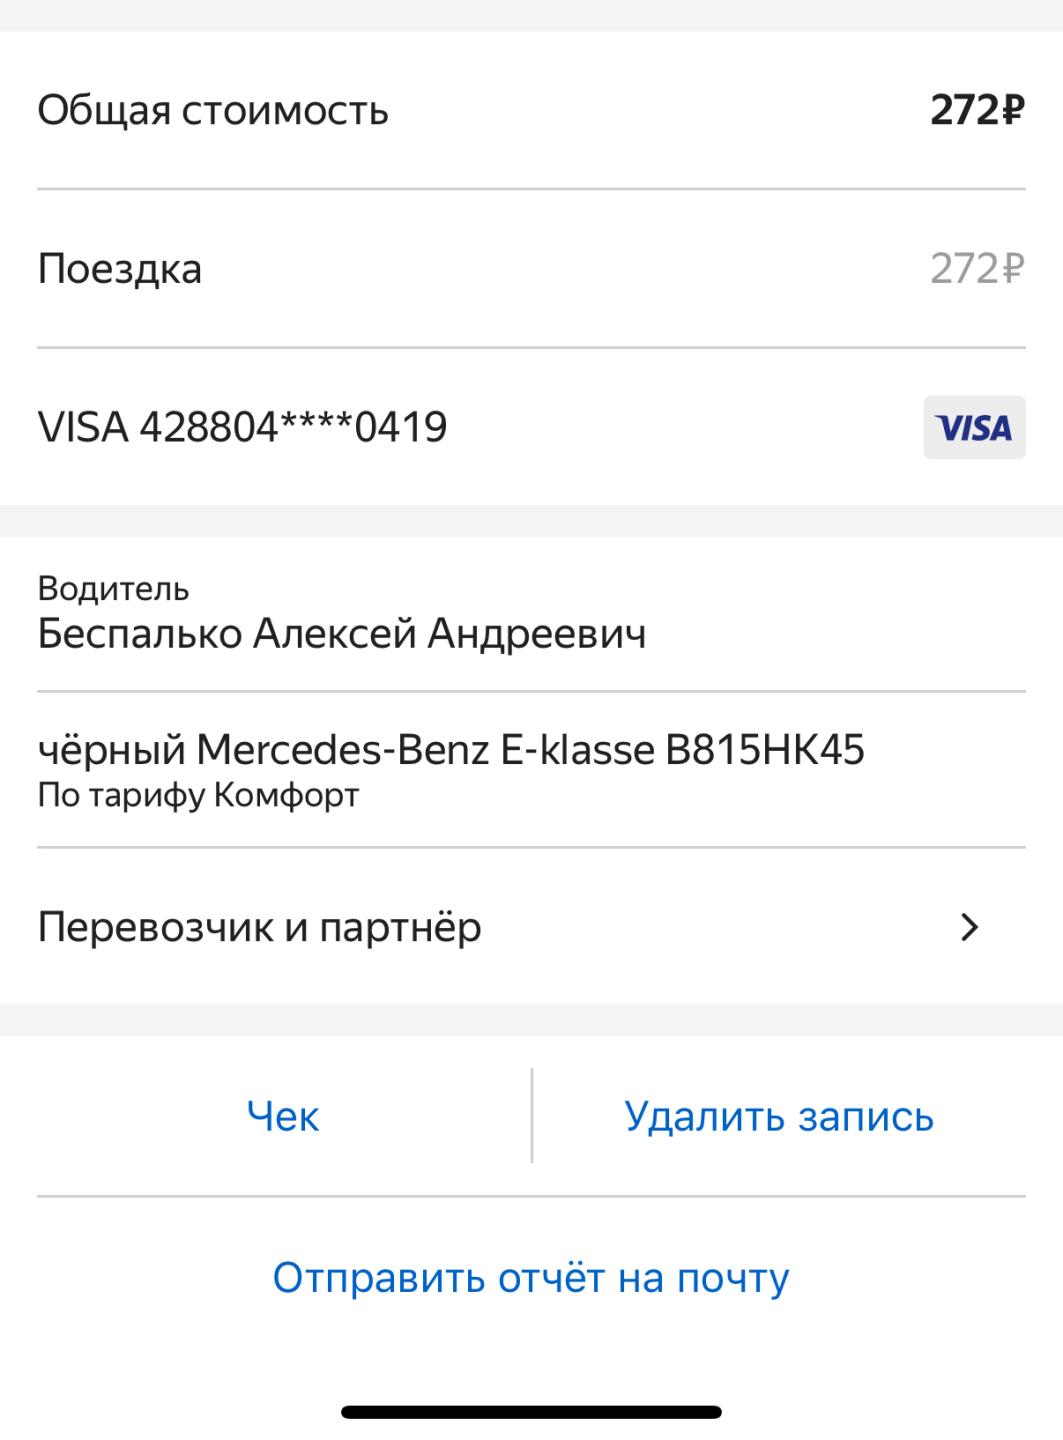The image size is (1063, 1440).
Task: Tap the word чёрный in car description
Action: 111,750
